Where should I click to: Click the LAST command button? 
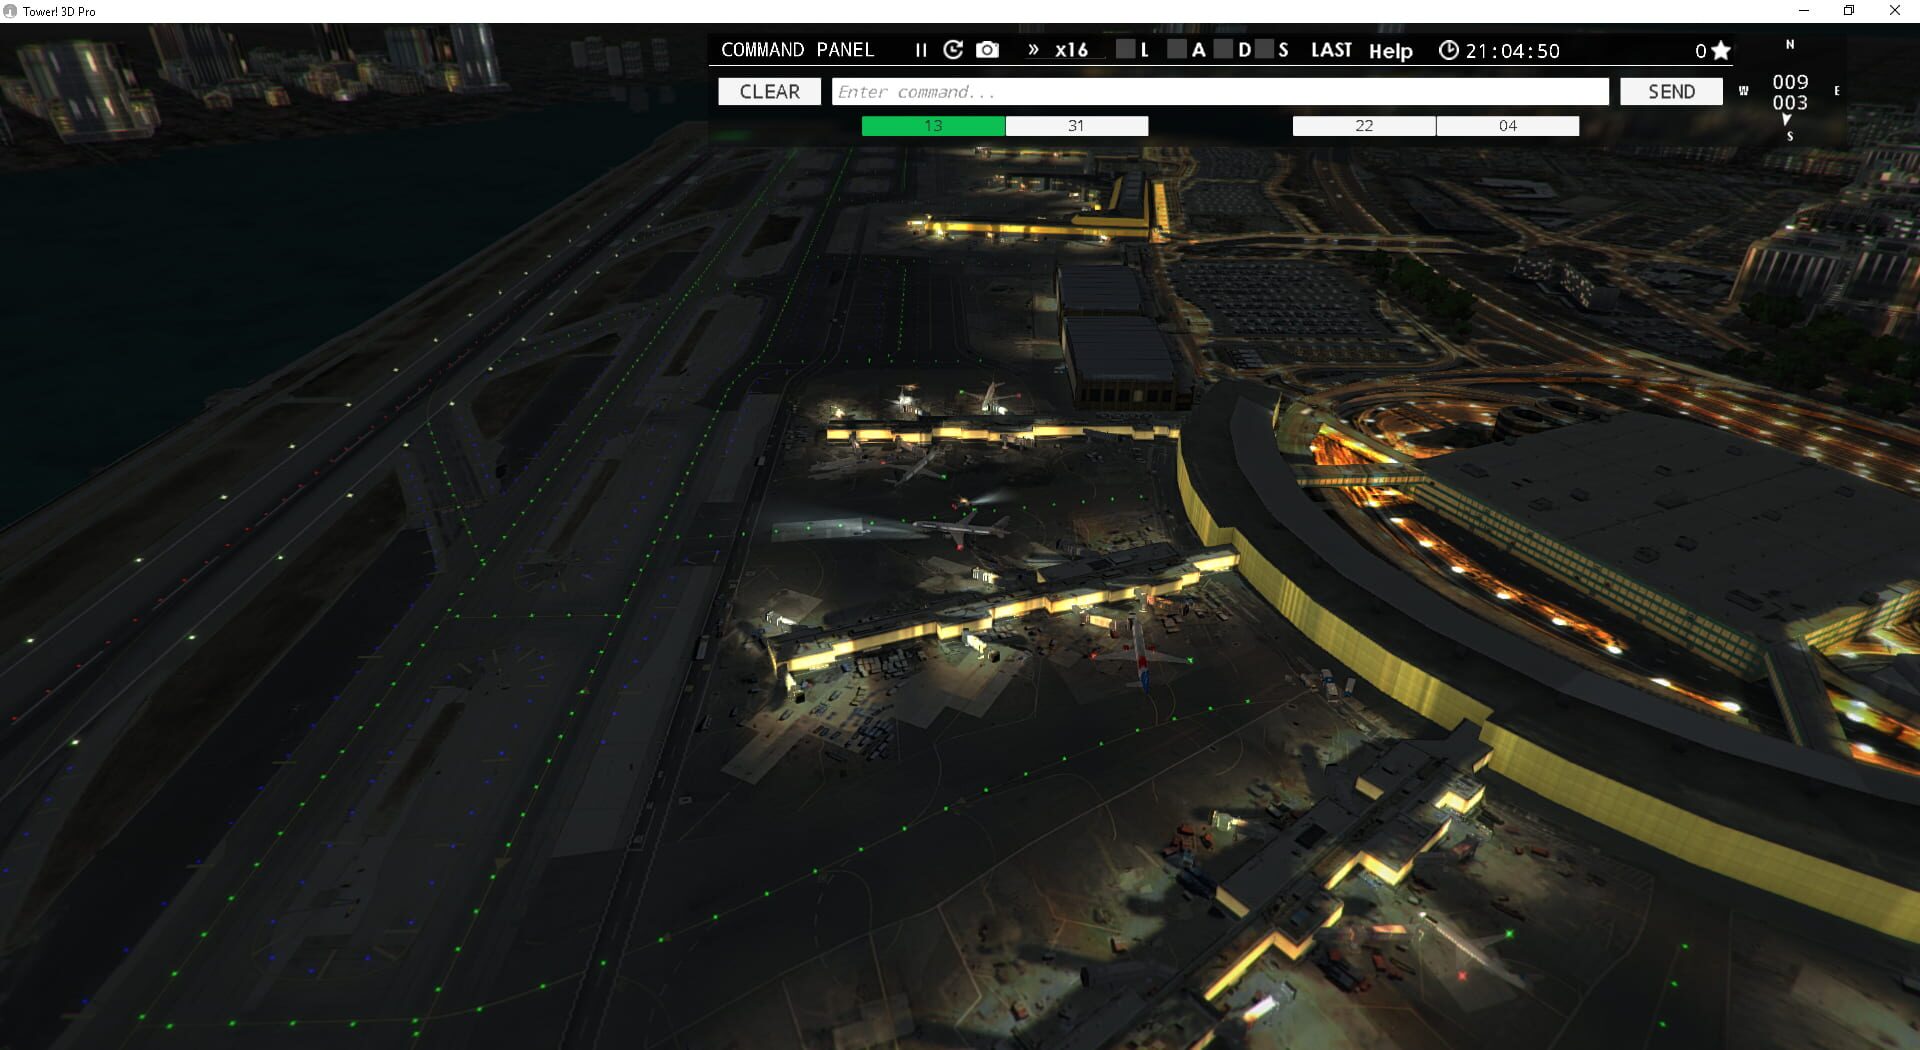click(x=1331, y=49)
